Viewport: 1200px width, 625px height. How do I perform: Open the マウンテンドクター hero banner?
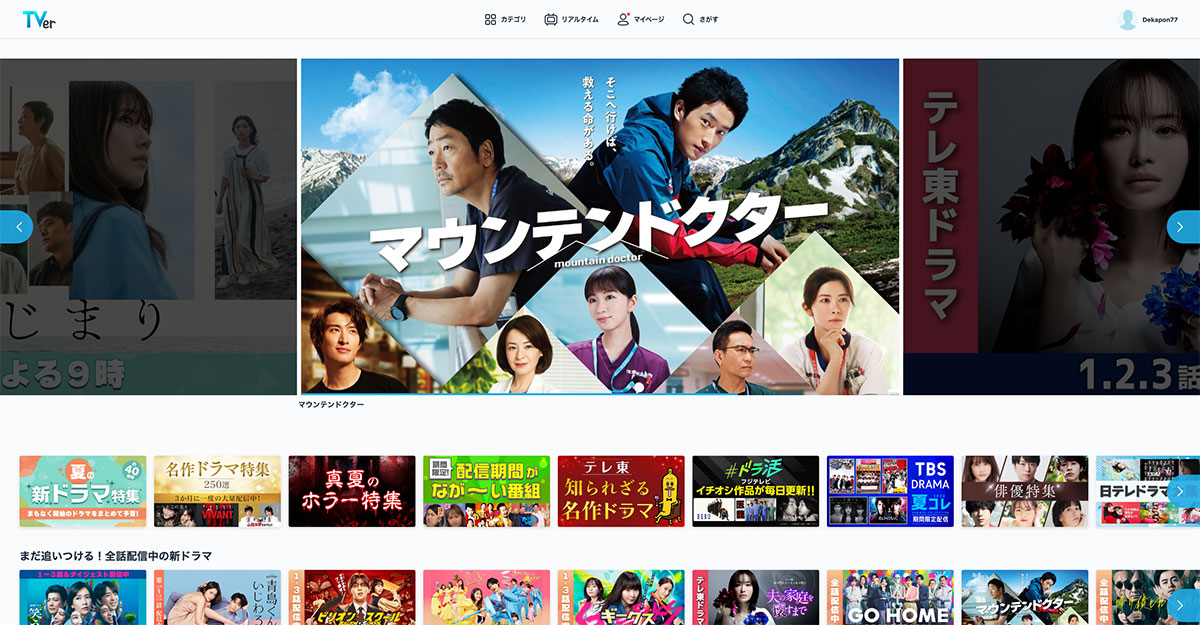click(600, 226)
